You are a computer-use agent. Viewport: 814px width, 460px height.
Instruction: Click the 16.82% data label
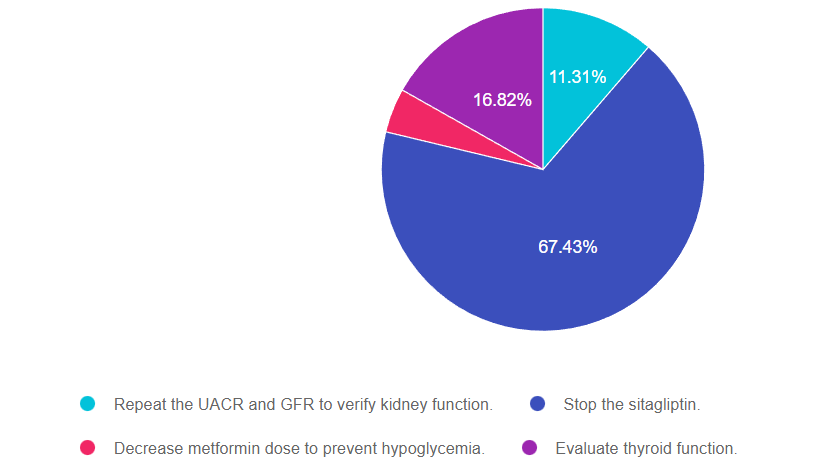(x=502, y=100)
